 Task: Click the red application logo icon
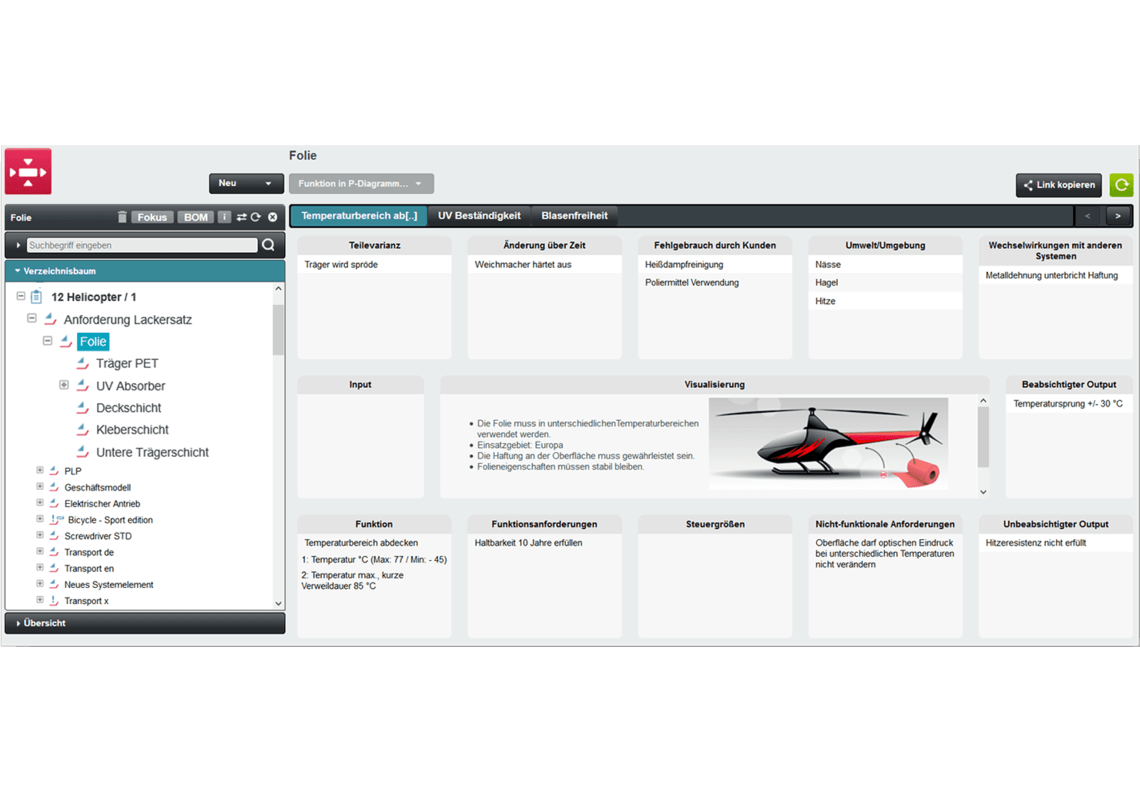(x=28, y=172)
